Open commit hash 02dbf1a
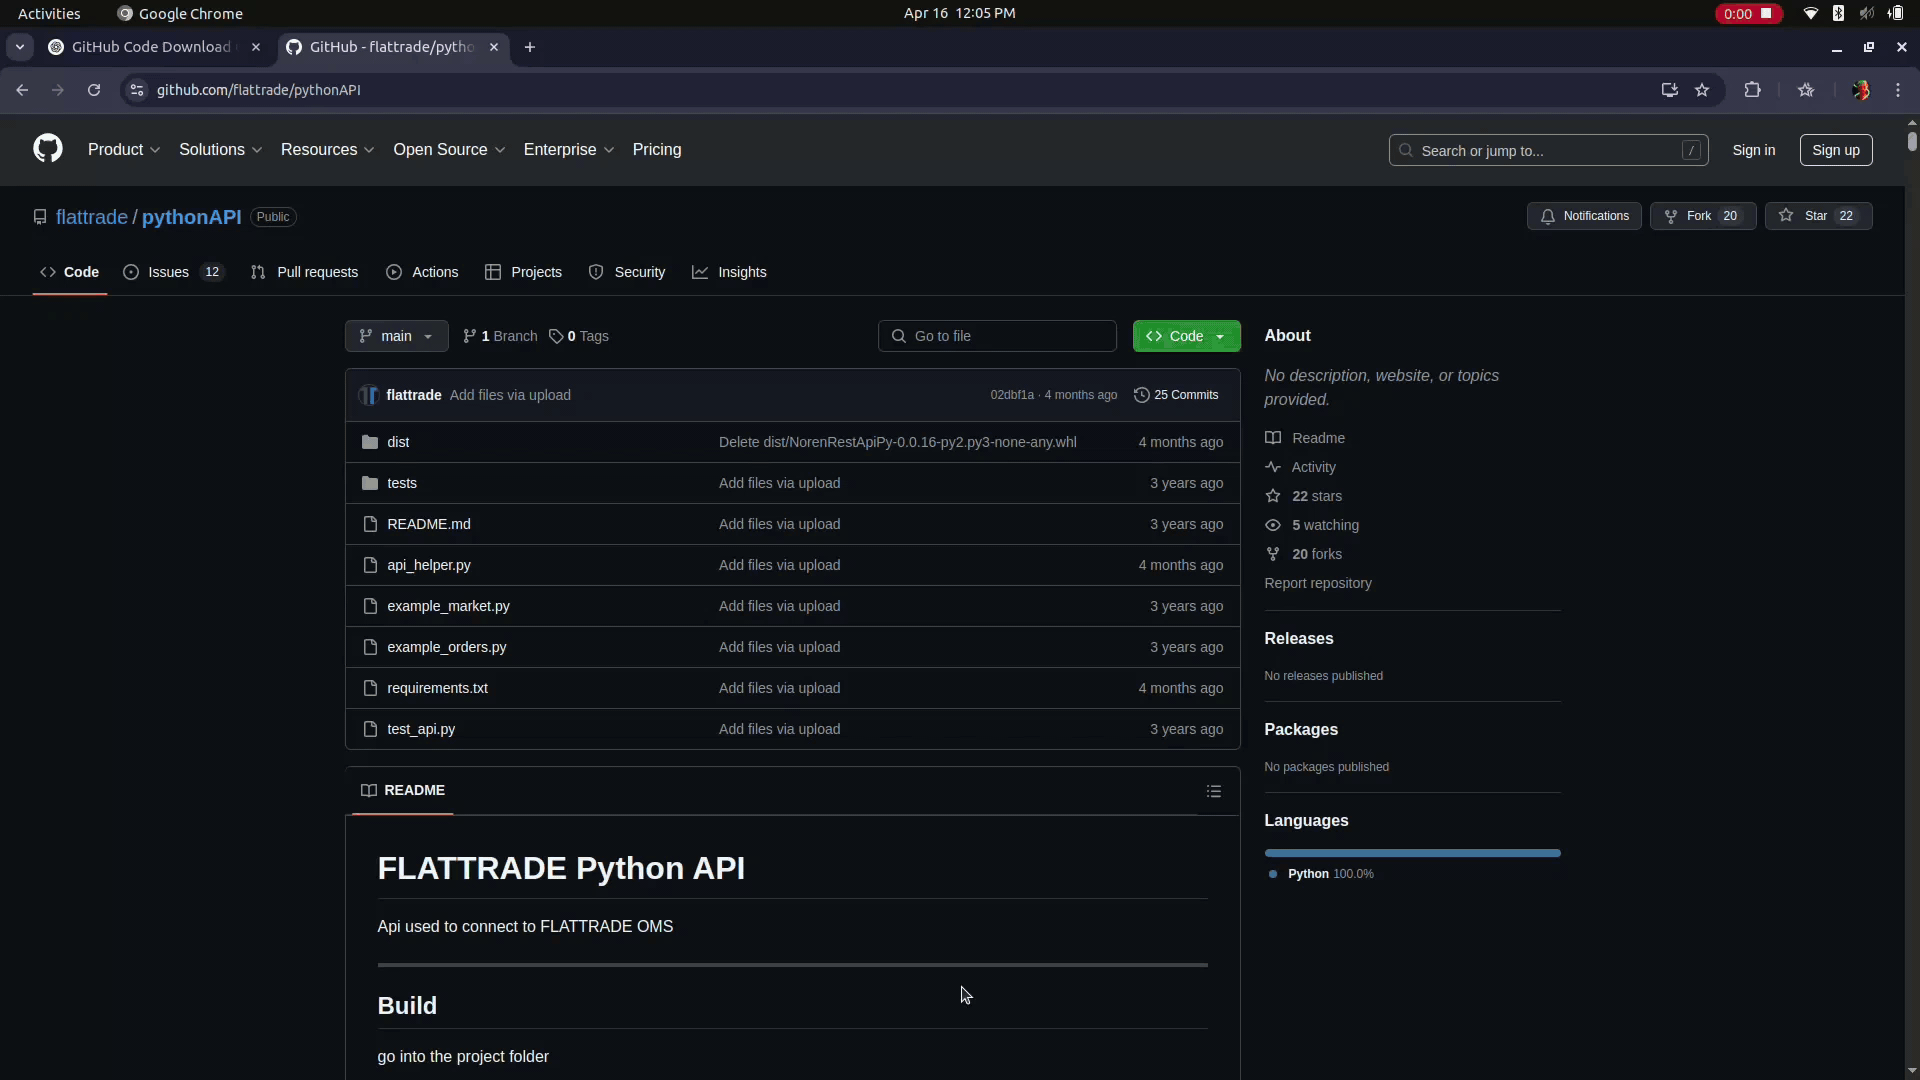 pyautogui.click(x=1012, y=395)
